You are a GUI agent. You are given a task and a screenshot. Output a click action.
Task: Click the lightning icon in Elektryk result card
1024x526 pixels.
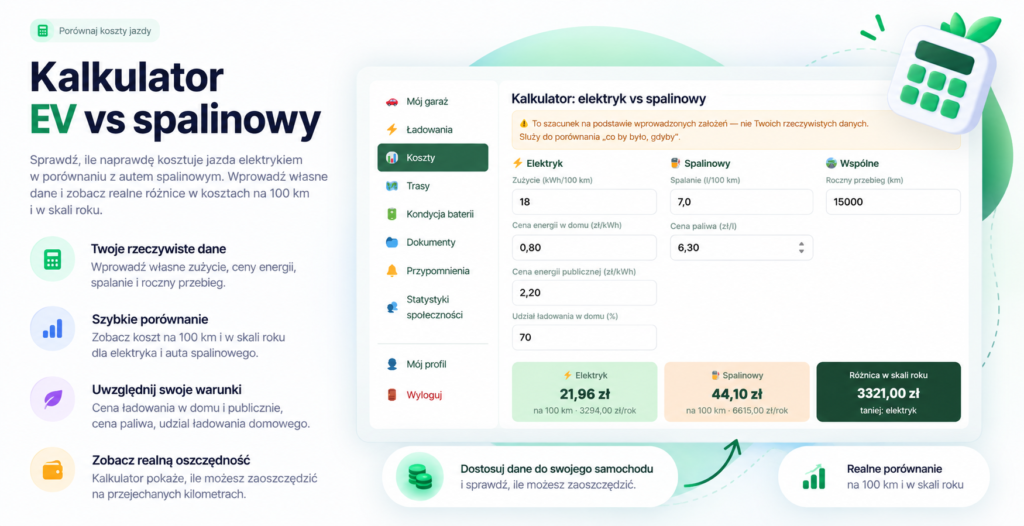pos(568,376)
